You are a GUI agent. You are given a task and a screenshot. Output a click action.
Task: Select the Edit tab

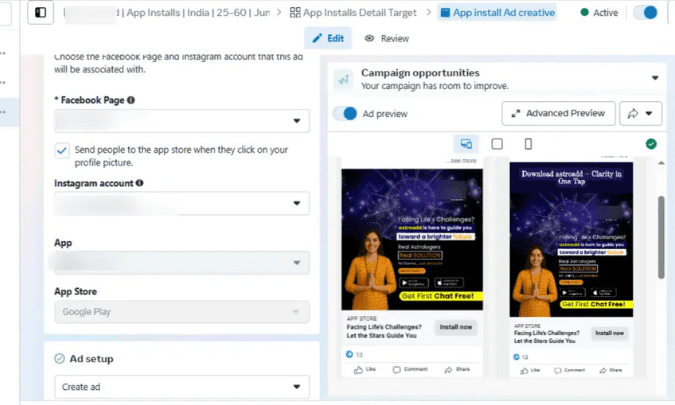click(327, 38)
